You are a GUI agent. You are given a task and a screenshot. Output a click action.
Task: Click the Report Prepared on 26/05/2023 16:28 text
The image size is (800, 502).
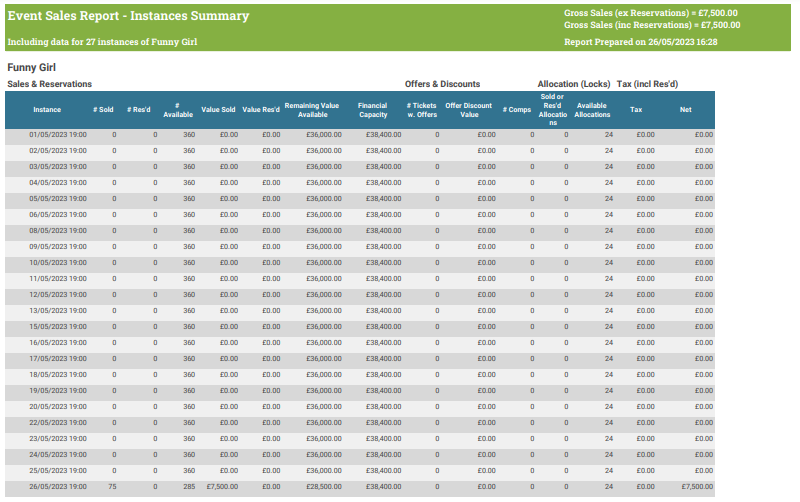click(640, 42)
